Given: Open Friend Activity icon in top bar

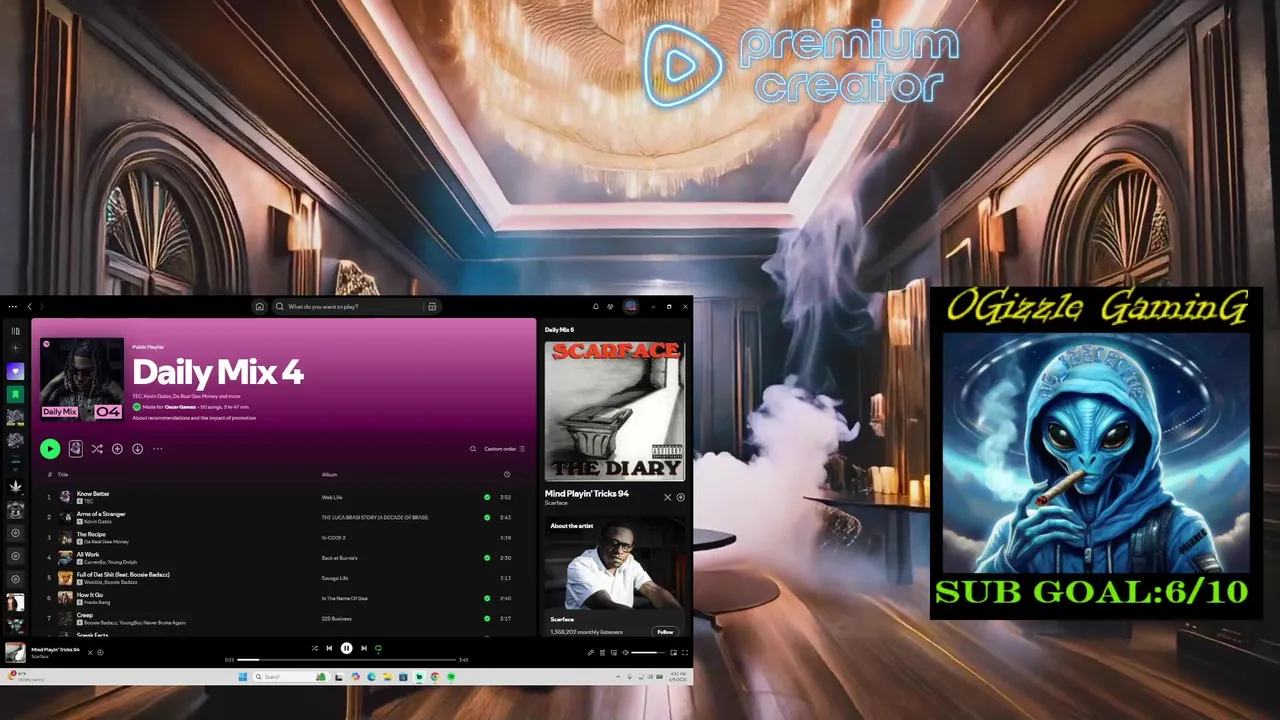Looking at the screenshot, I should (610, 307).
